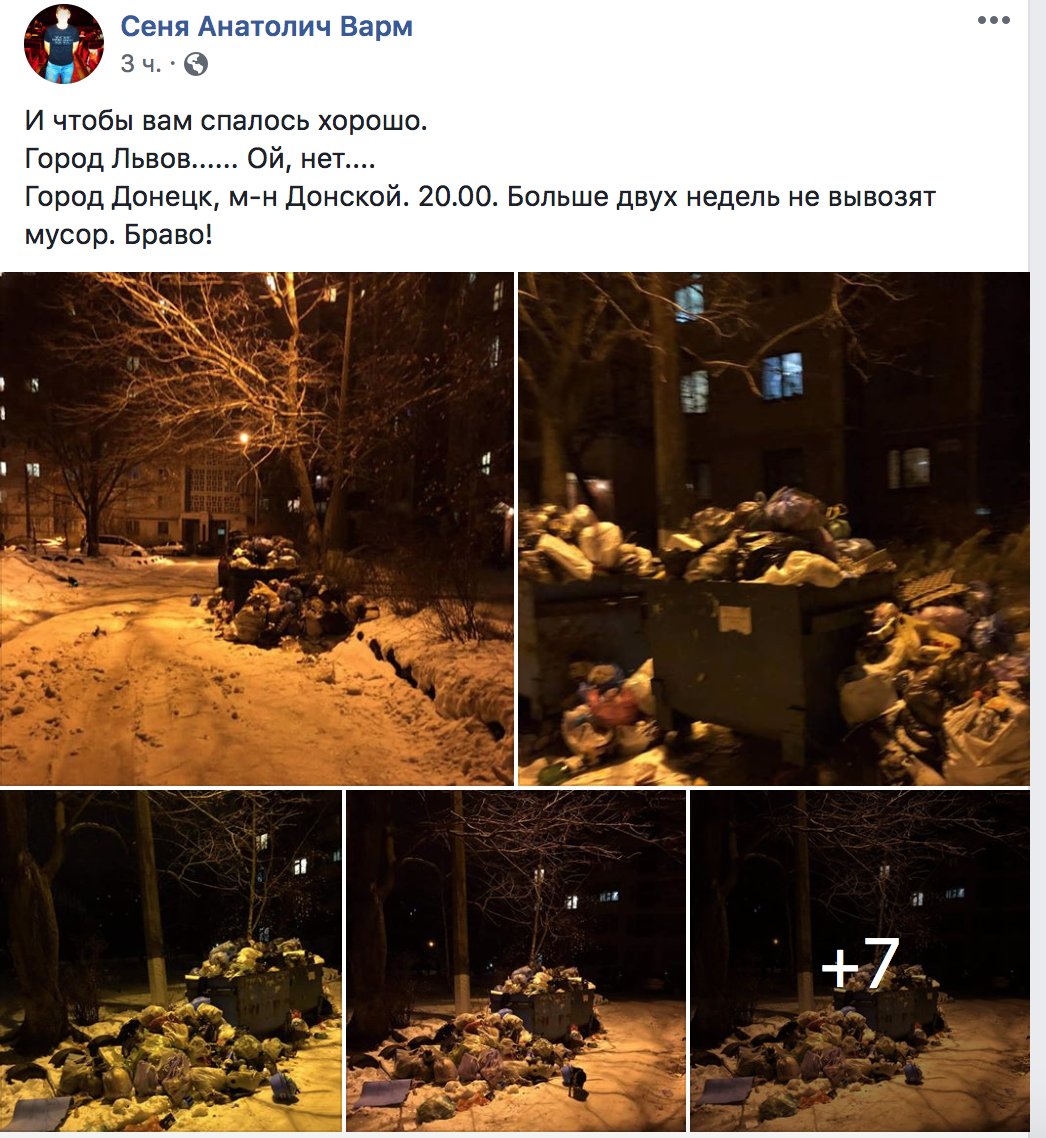Screen dimensions: 1046x1138
Task: Show the +7 more photos
Action: coord(860,961)
